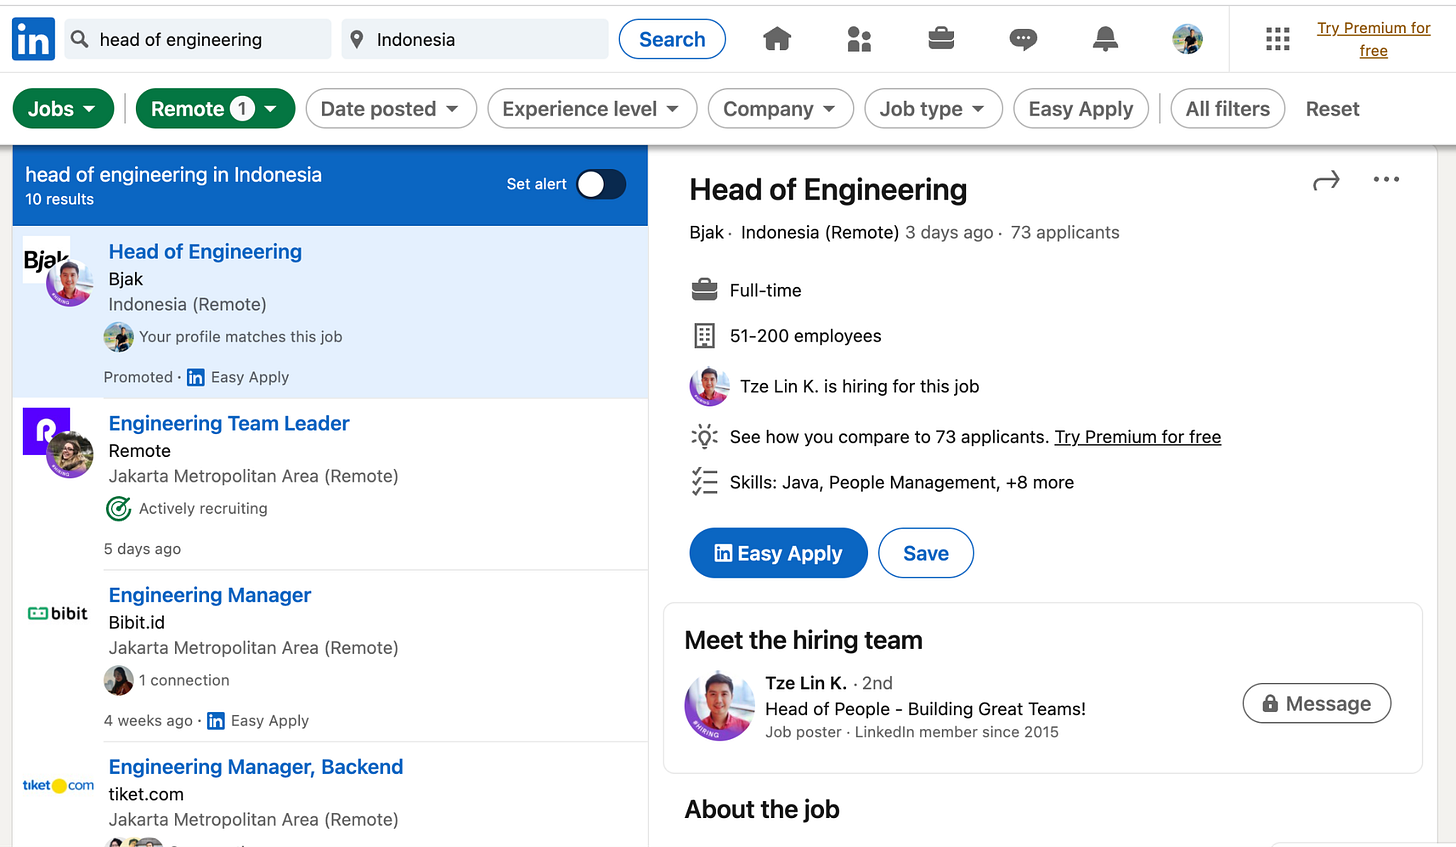Click the bibit company logo
This screenshot has width=1456, height=847.
[58, 613]
